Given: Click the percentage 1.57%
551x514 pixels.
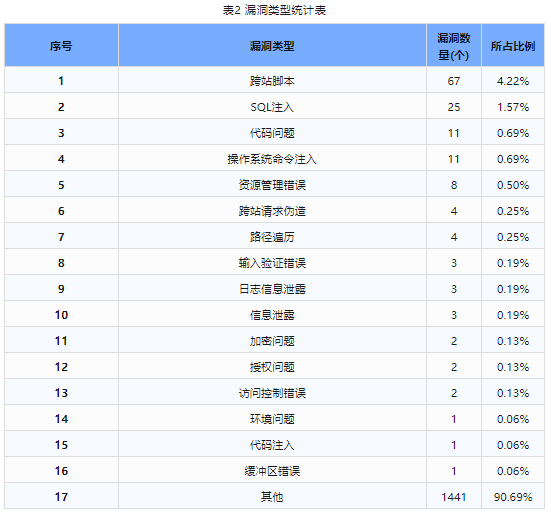Looking at the screenshot, I should pos(513,107).
